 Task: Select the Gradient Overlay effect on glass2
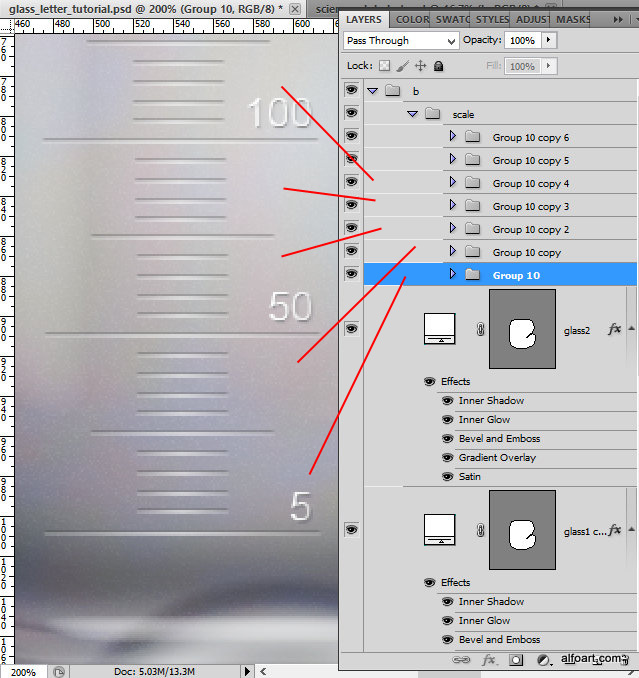[x=497, y=458]
